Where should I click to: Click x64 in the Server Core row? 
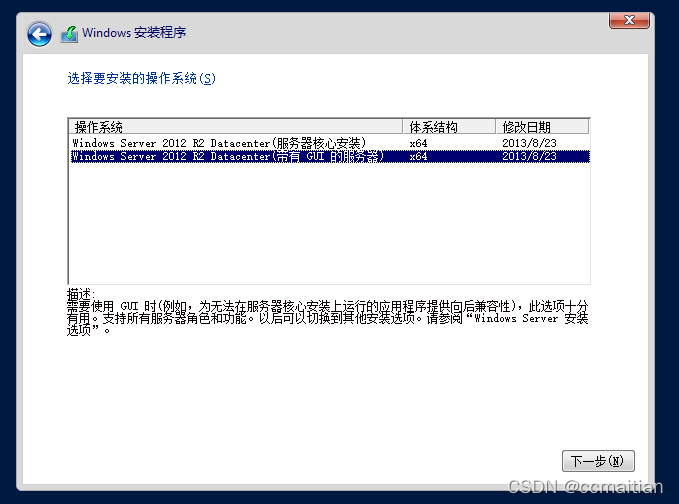coord(418,143)
